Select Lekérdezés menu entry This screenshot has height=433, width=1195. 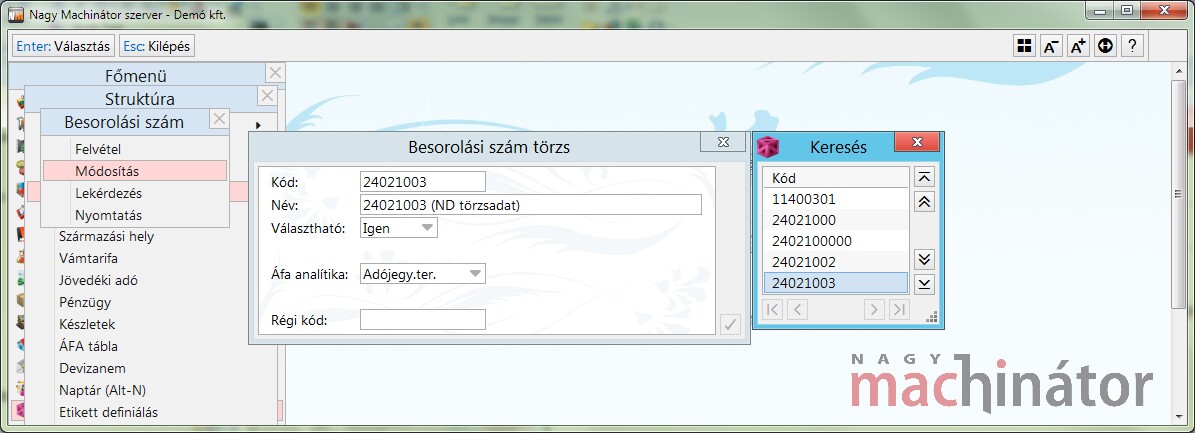pyautogui.click(x=135, y=193)
